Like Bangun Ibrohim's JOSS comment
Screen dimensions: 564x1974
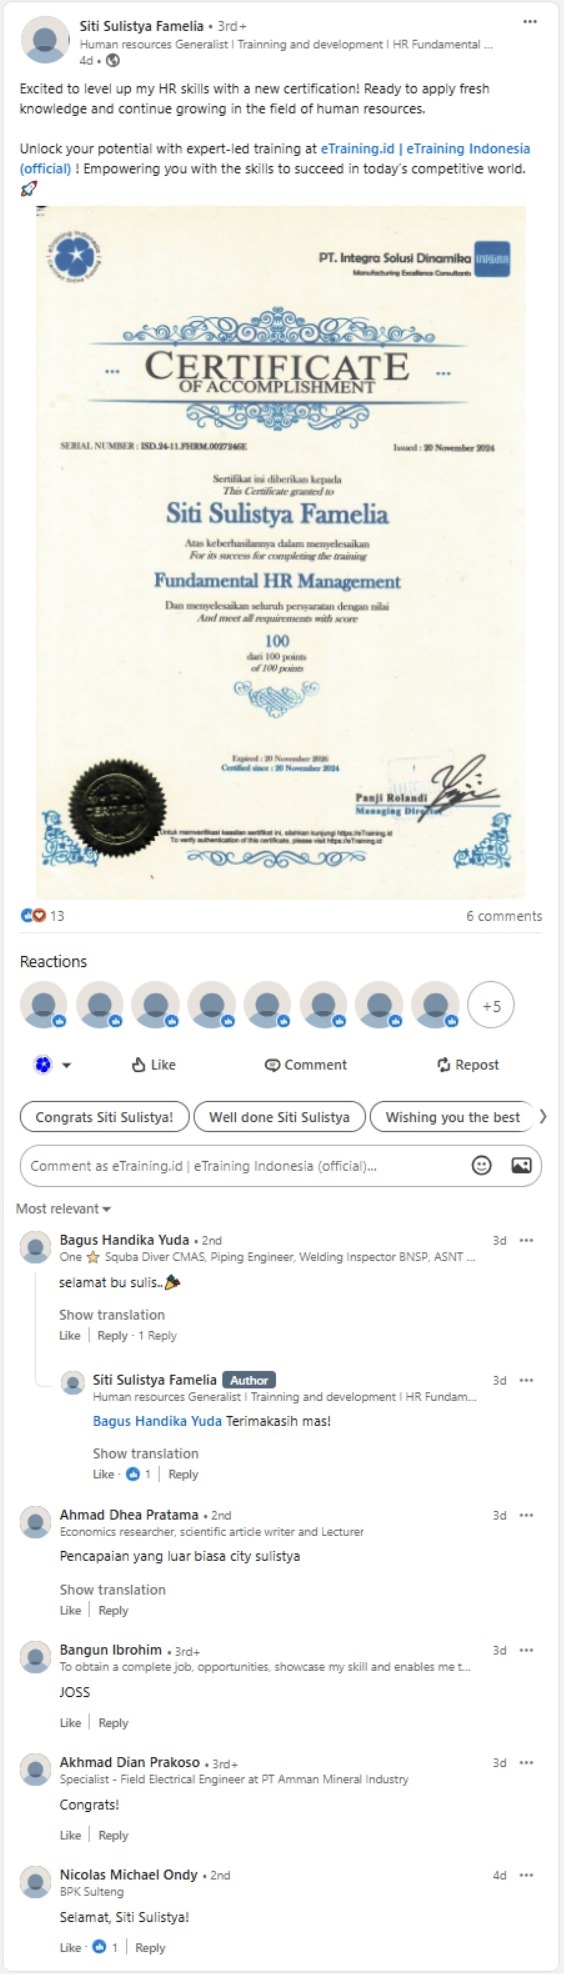(x=70, y=1723)
